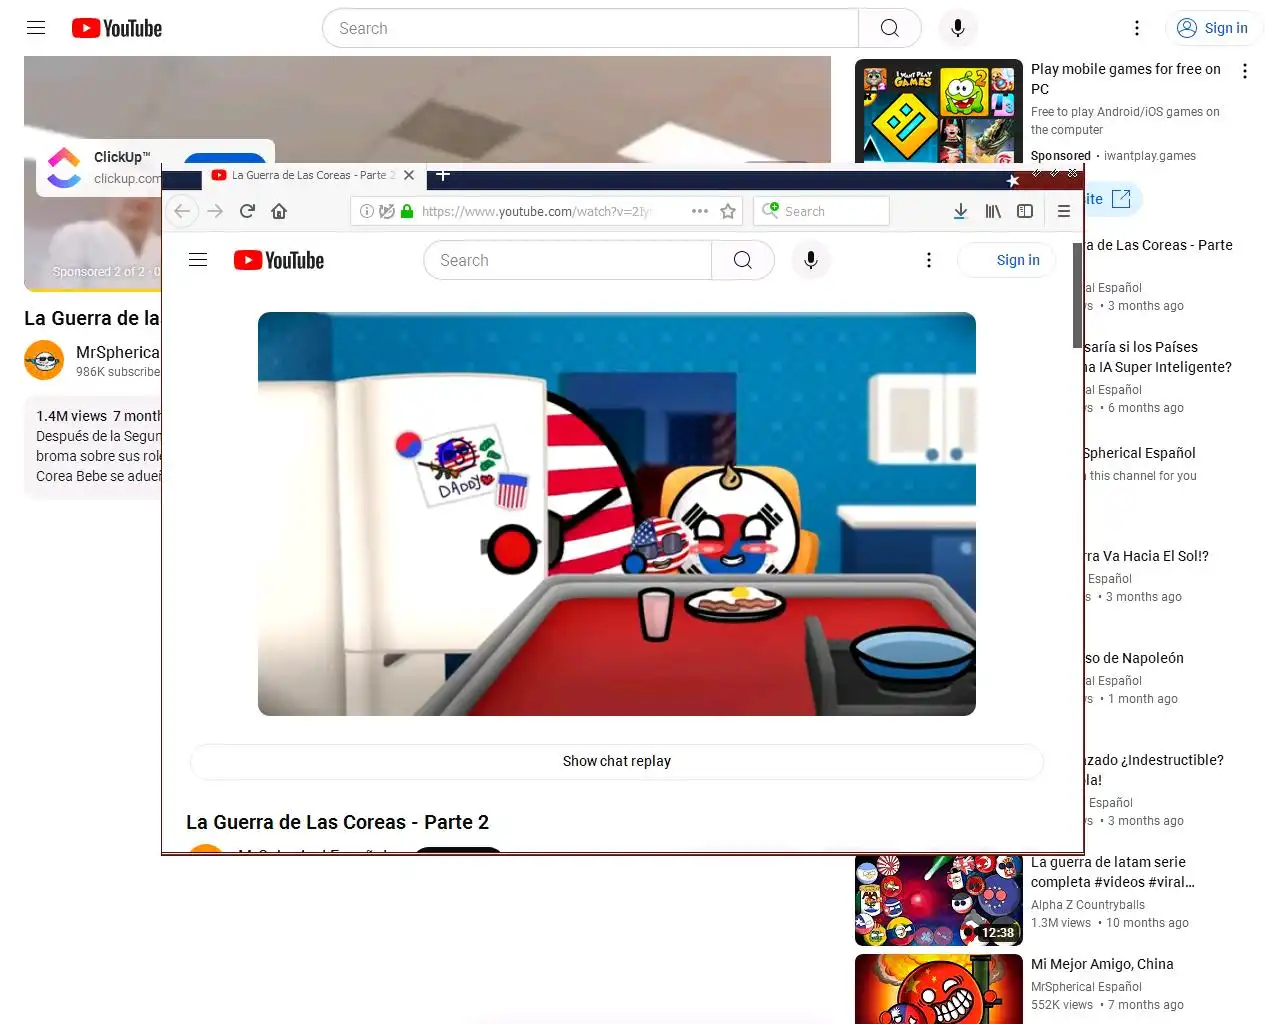Open iwantplay games ad thumbnail

pyautogui.click(x=939, y=110)
